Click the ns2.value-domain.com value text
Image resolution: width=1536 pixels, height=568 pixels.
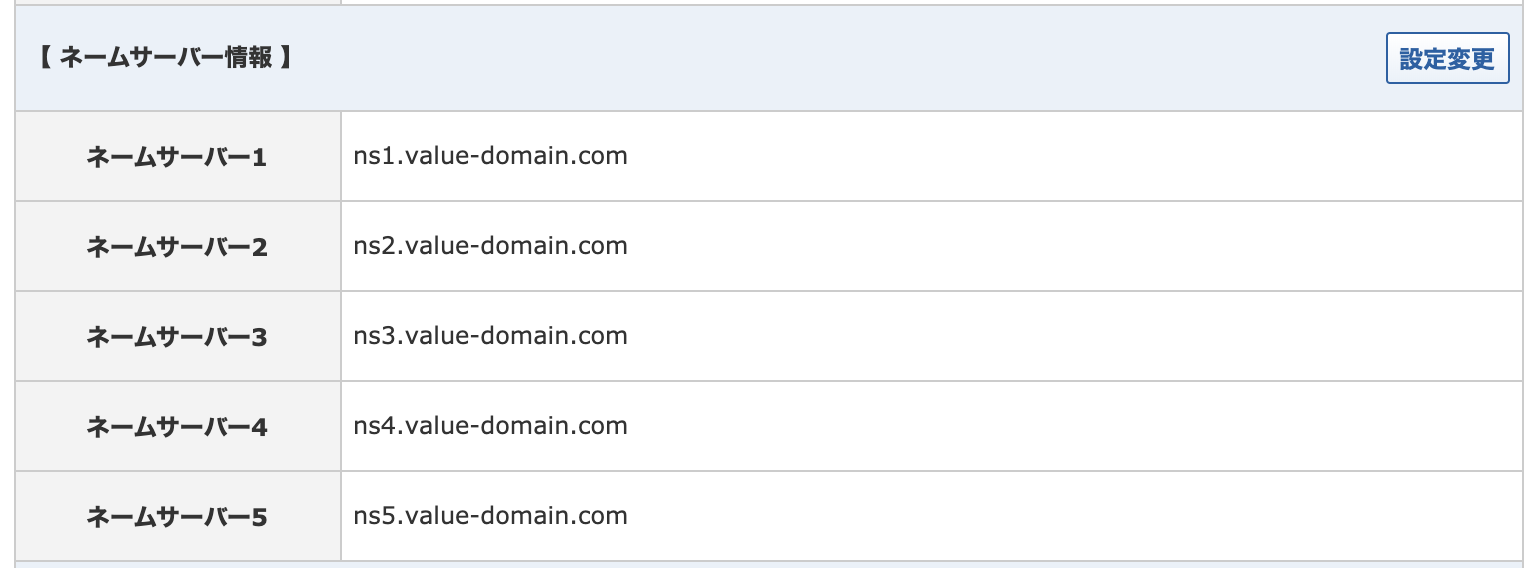pos(490,246)
